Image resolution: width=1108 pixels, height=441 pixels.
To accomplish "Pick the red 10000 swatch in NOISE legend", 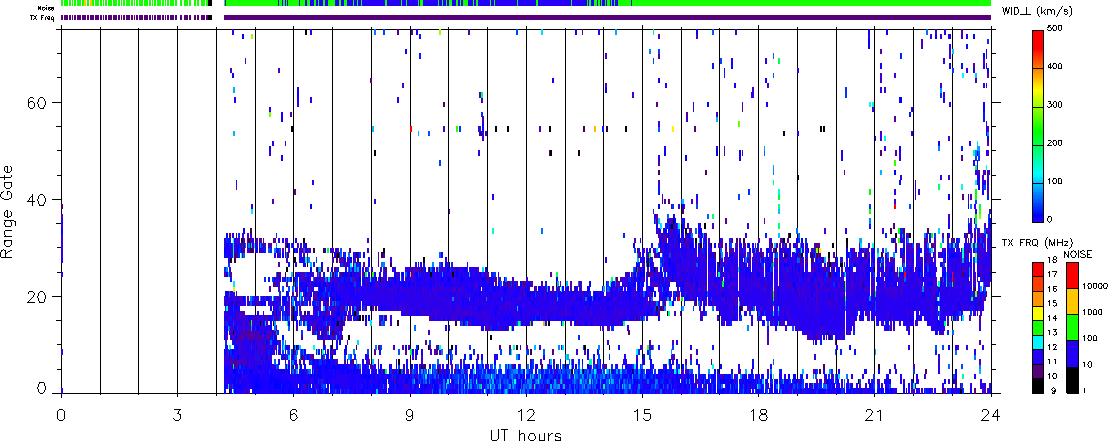I will click(x=1075, y=276).
